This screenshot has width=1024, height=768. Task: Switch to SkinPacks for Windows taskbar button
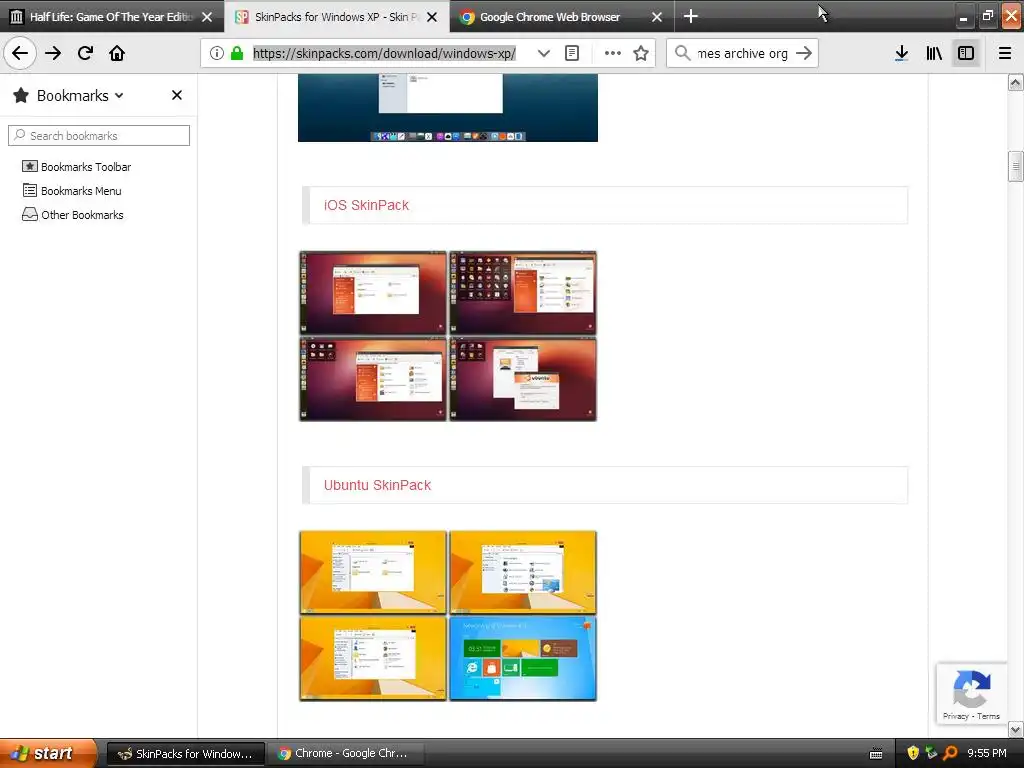(186, 754)
